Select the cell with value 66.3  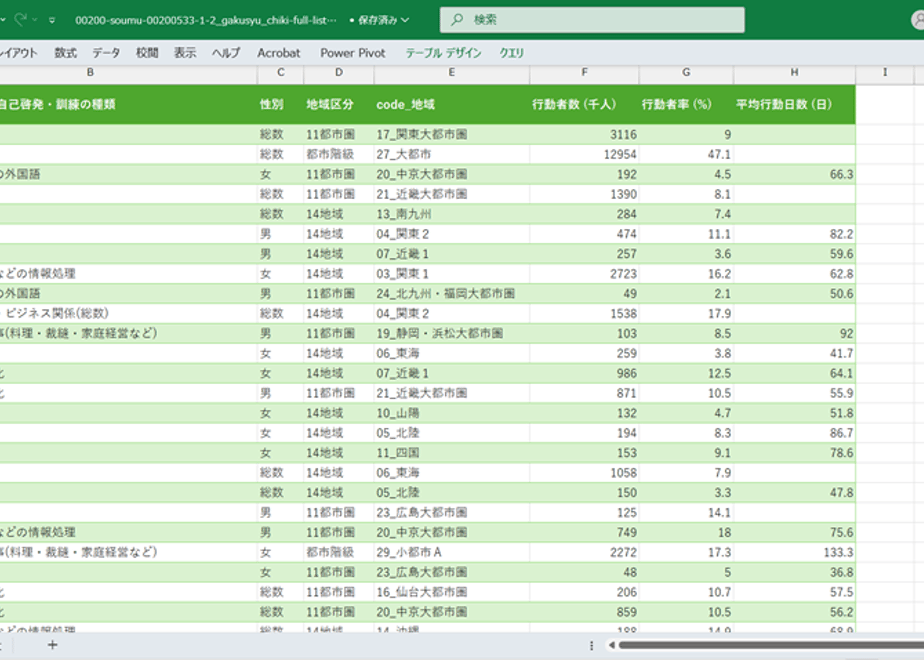[794, 174]
